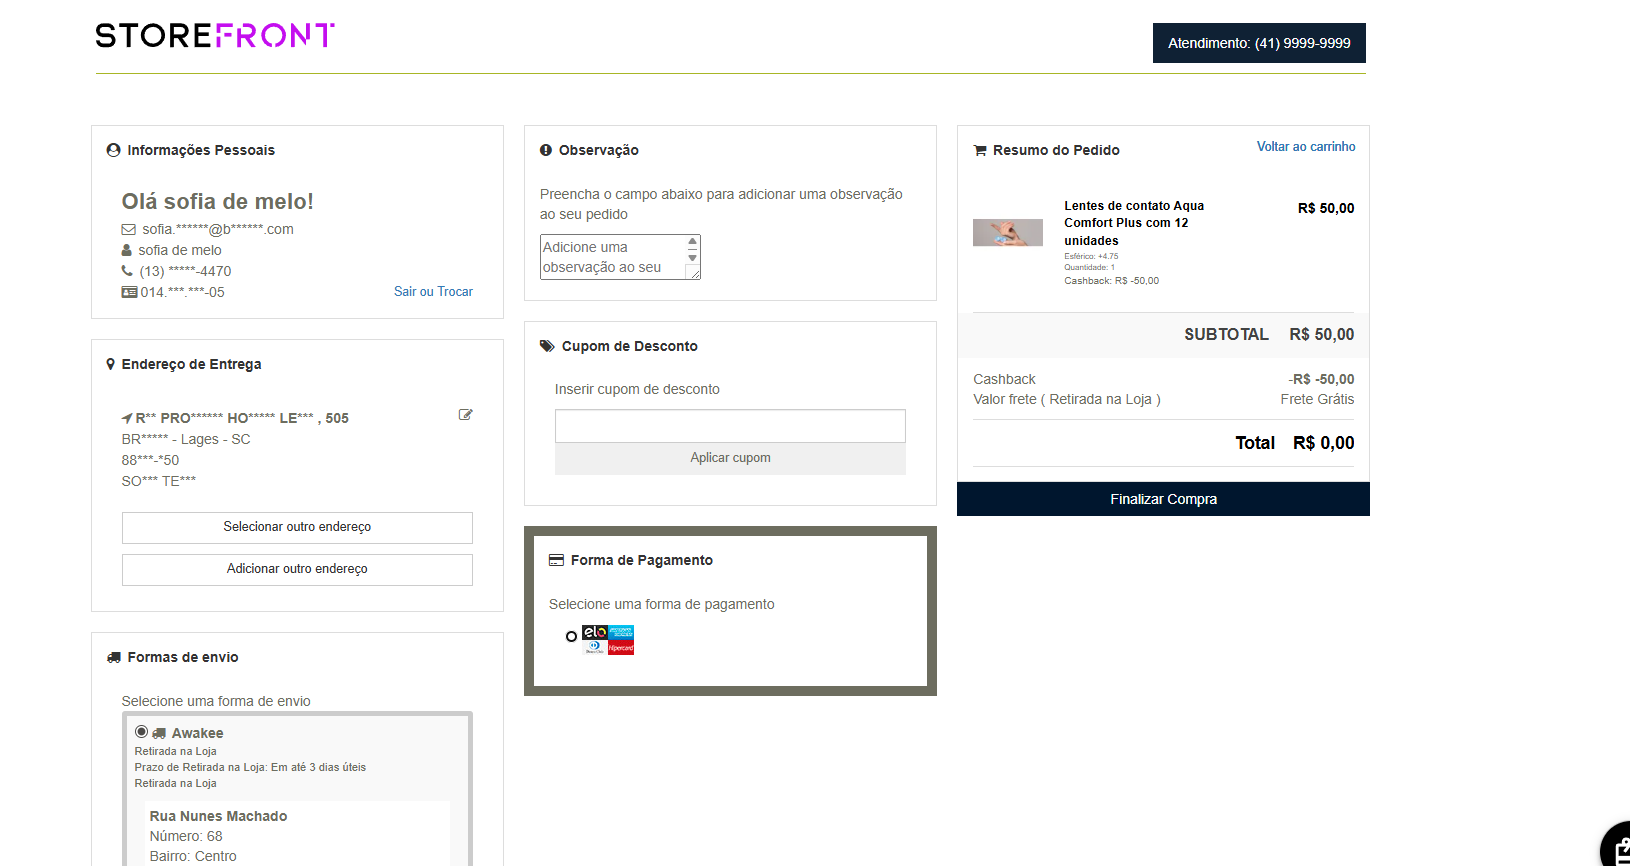Screen dimensions: 1630x866
Task: Focus the discount coupon input field
Action: point(730,426)
